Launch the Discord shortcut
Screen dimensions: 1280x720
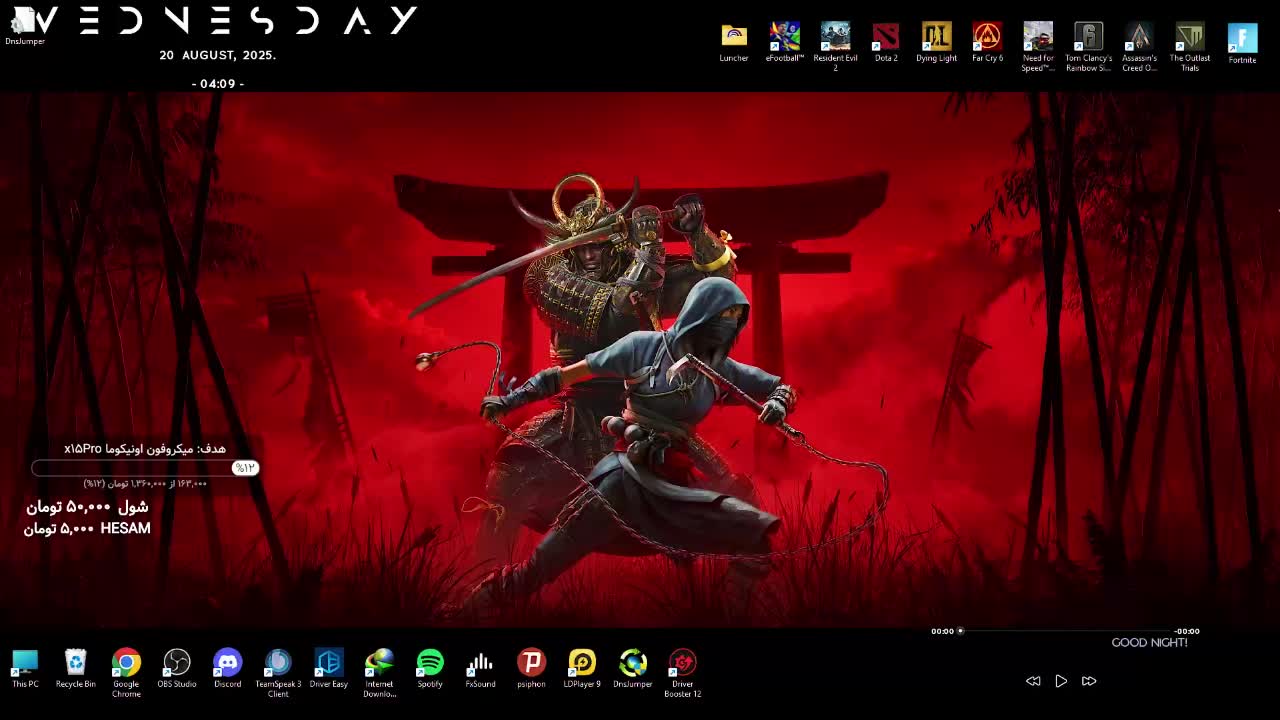(x=228, y=668)
